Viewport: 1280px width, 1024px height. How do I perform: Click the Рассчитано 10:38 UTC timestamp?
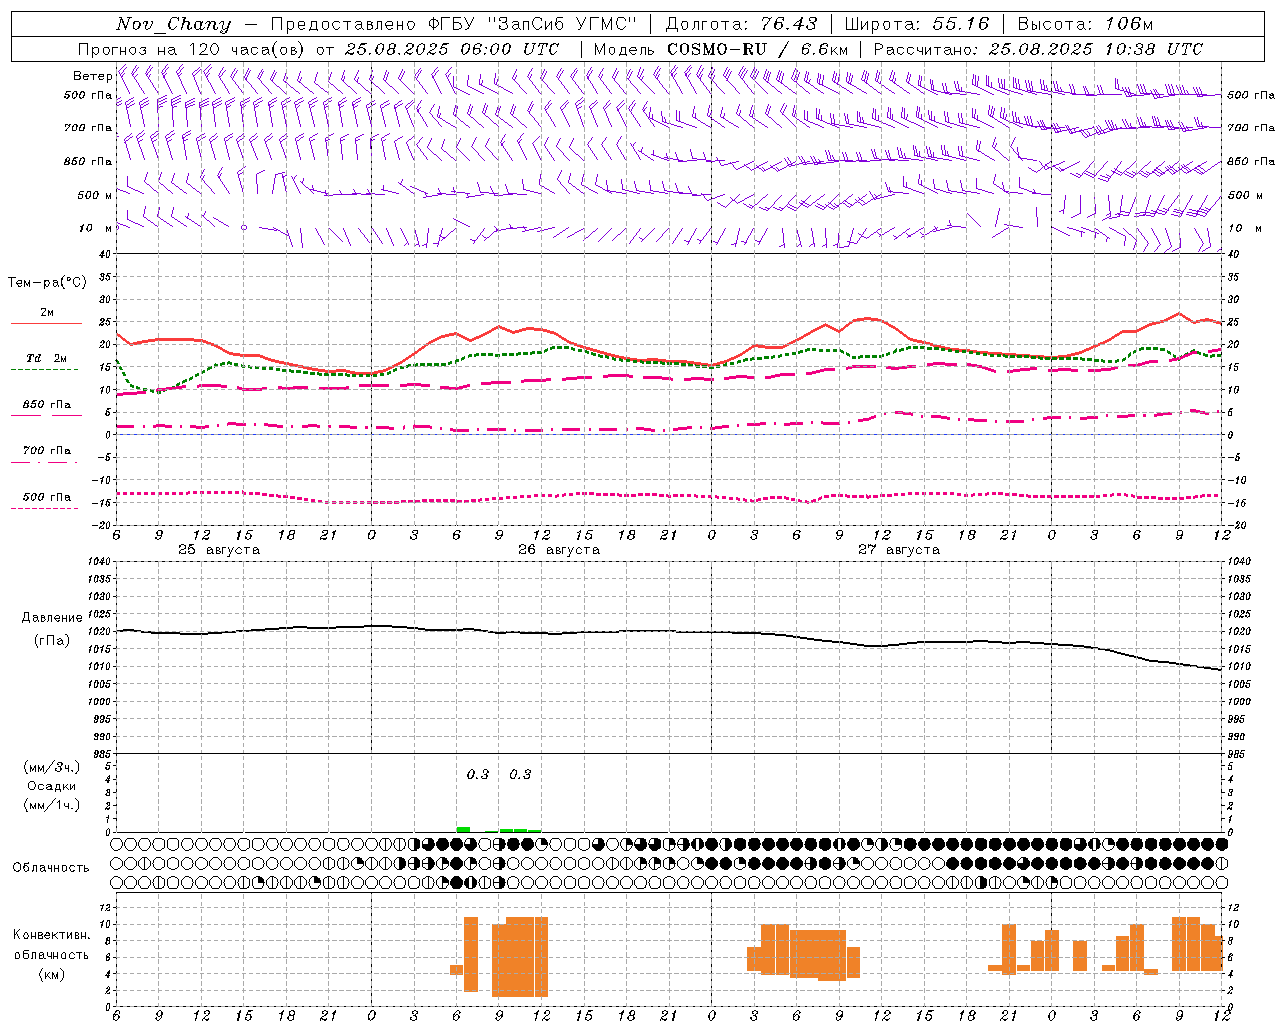[1038, 49]
